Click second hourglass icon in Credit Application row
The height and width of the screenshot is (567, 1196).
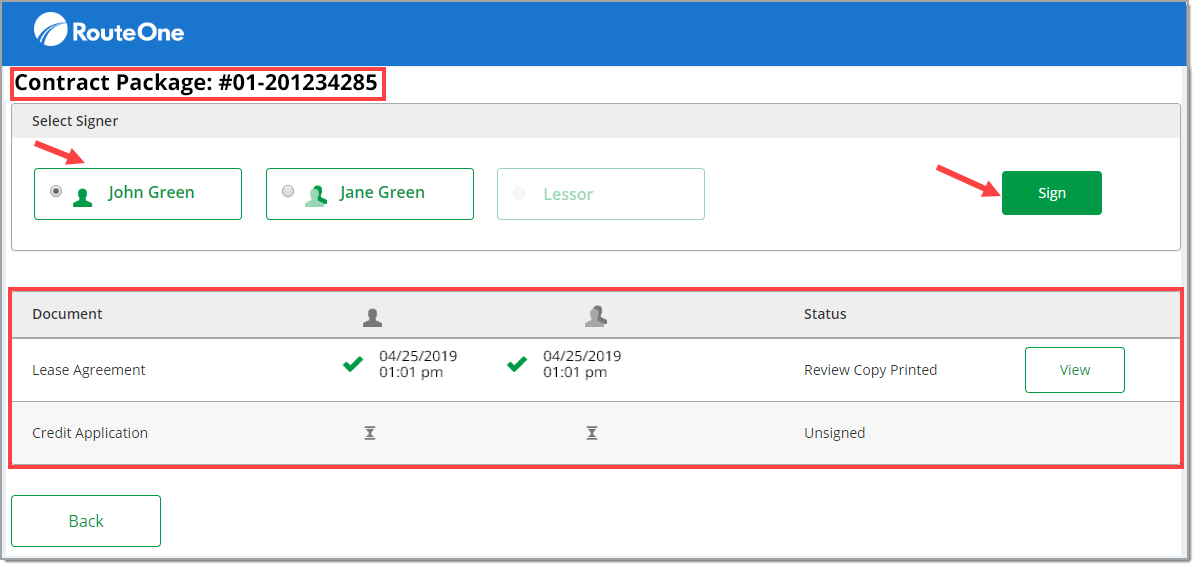(x=591, y=433)
